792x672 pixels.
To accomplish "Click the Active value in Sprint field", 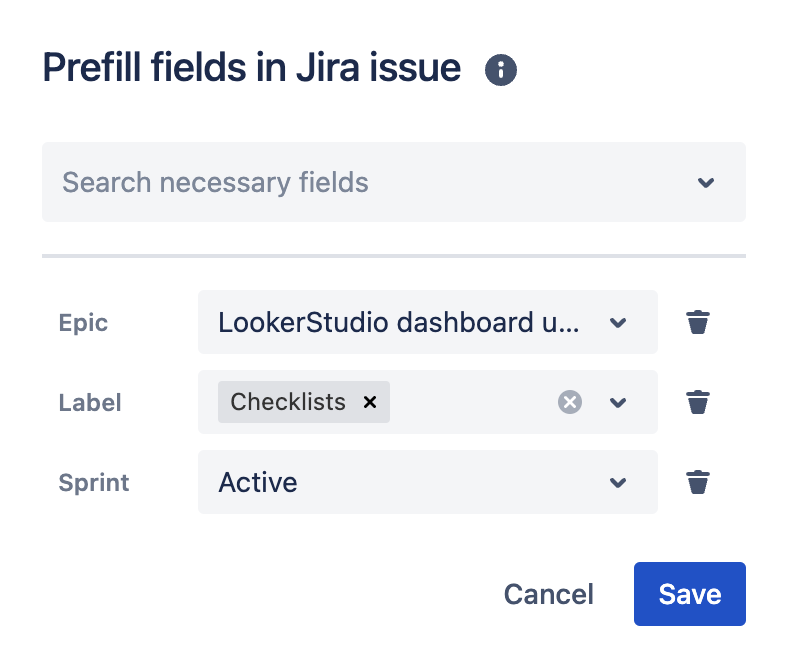I will click(258, 482).
